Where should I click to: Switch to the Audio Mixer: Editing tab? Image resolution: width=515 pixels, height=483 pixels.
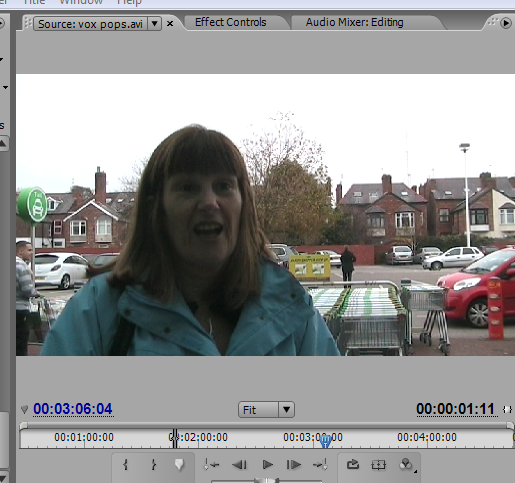coord(355,22)
